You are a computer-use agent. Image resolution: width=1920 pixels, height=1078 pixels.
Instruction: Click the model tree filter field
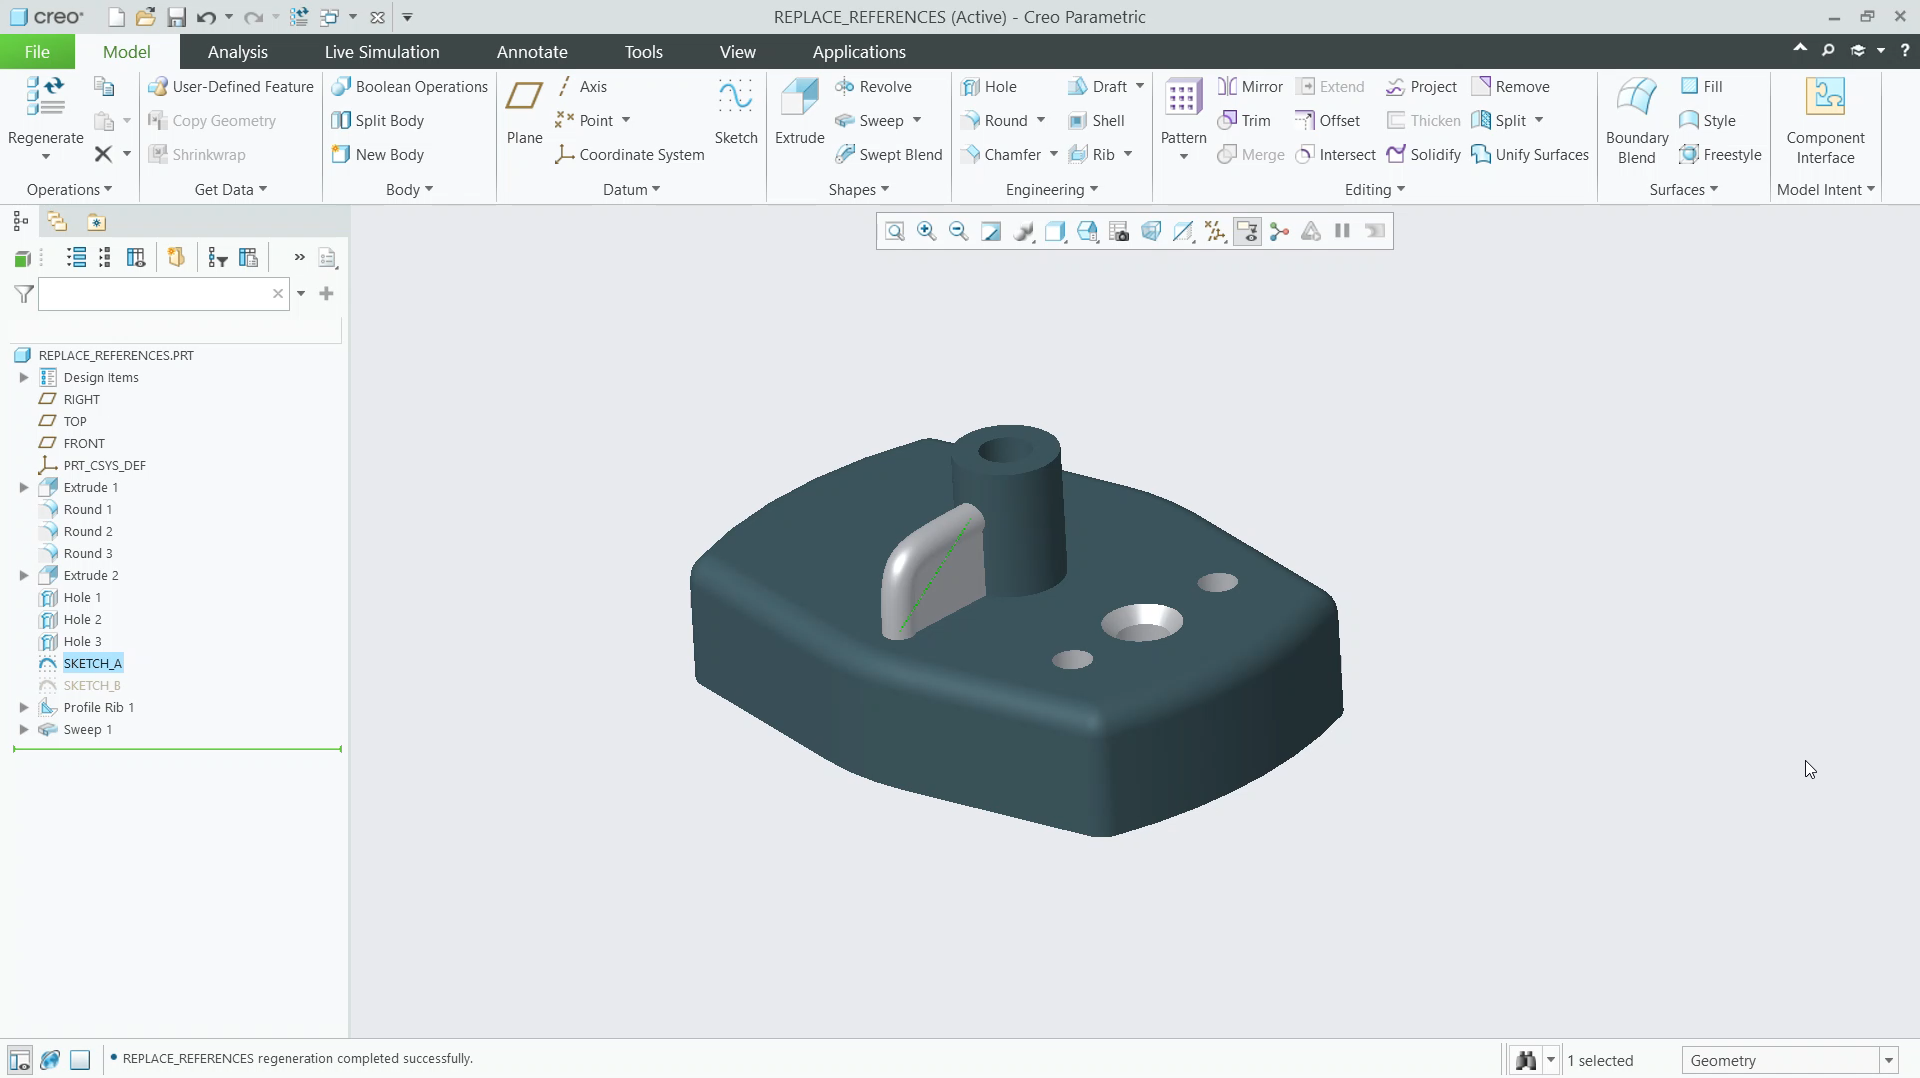coord(164,294)
